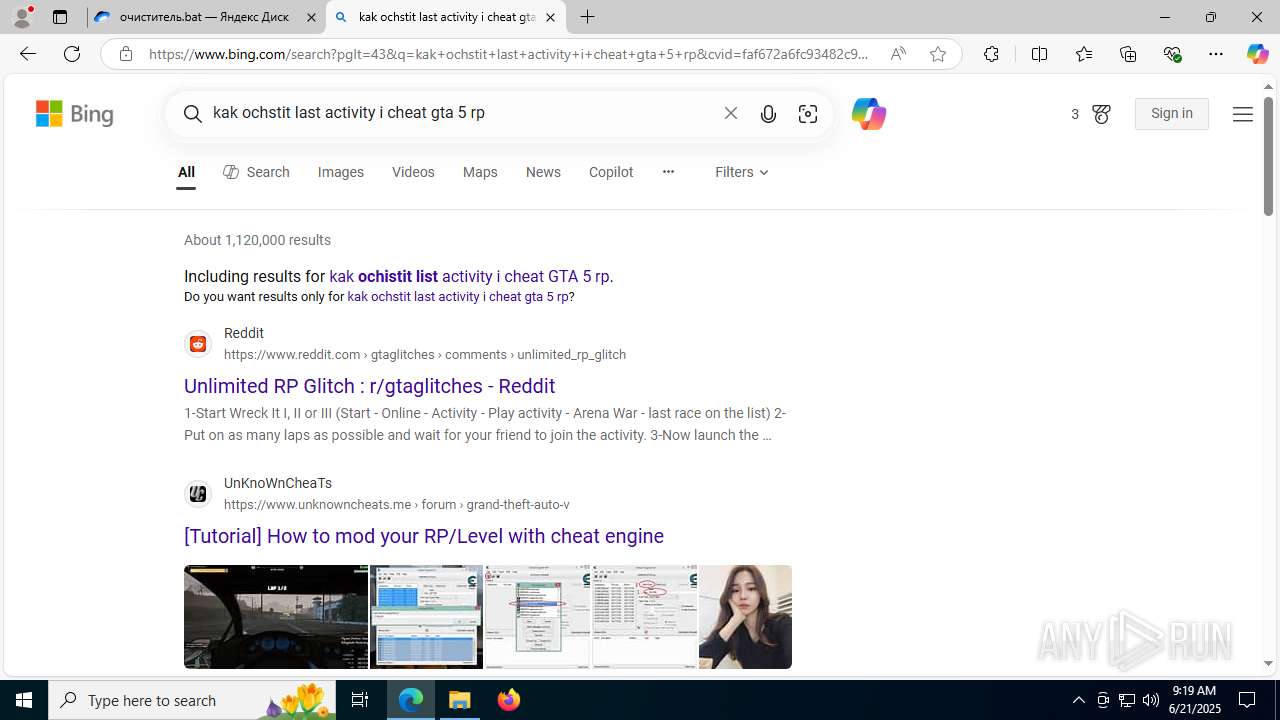Image resolution: width=1280 pixels, height=720 pixels.
Task: Open suggested 'kak ochistit list' query link
Action: (x=471, y=276)
